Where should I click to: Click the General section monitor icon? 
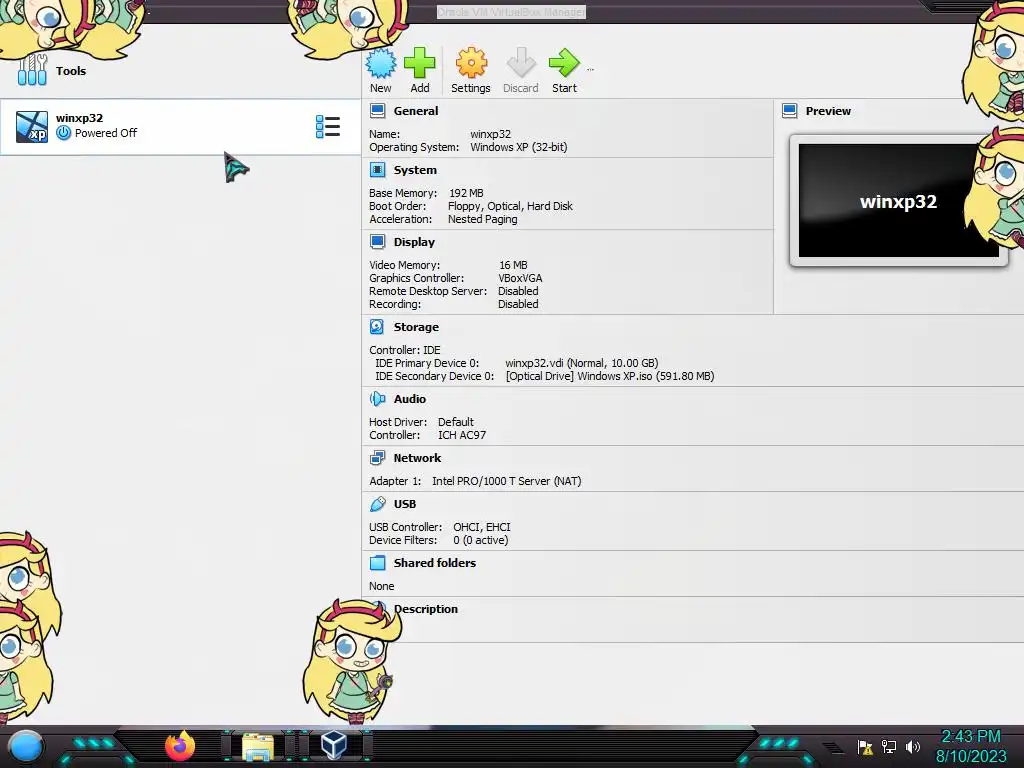point(377,111)
